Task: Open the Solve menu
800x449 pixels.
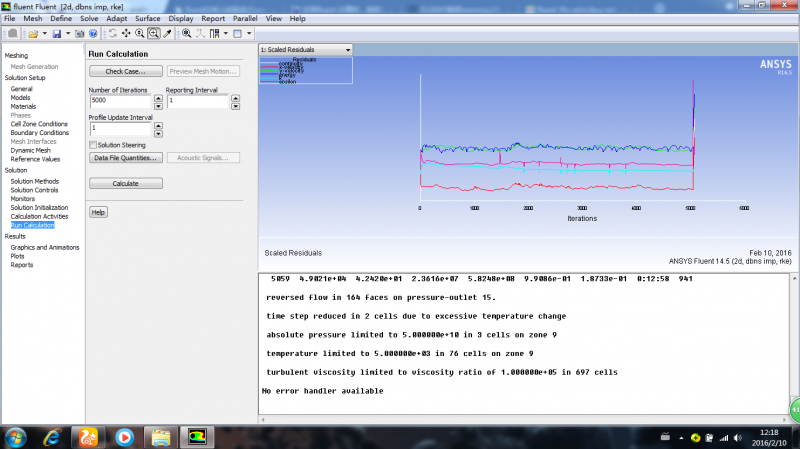Action: pos(89,18)
